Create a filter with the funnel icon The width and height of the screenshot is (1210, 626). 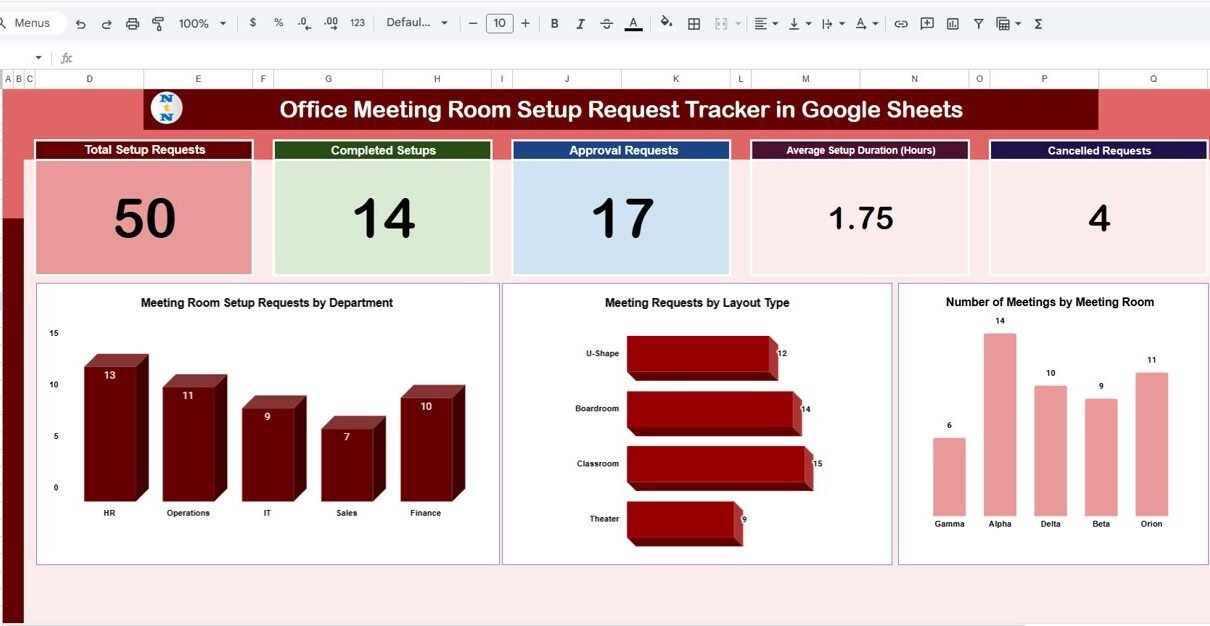[979, 24]
